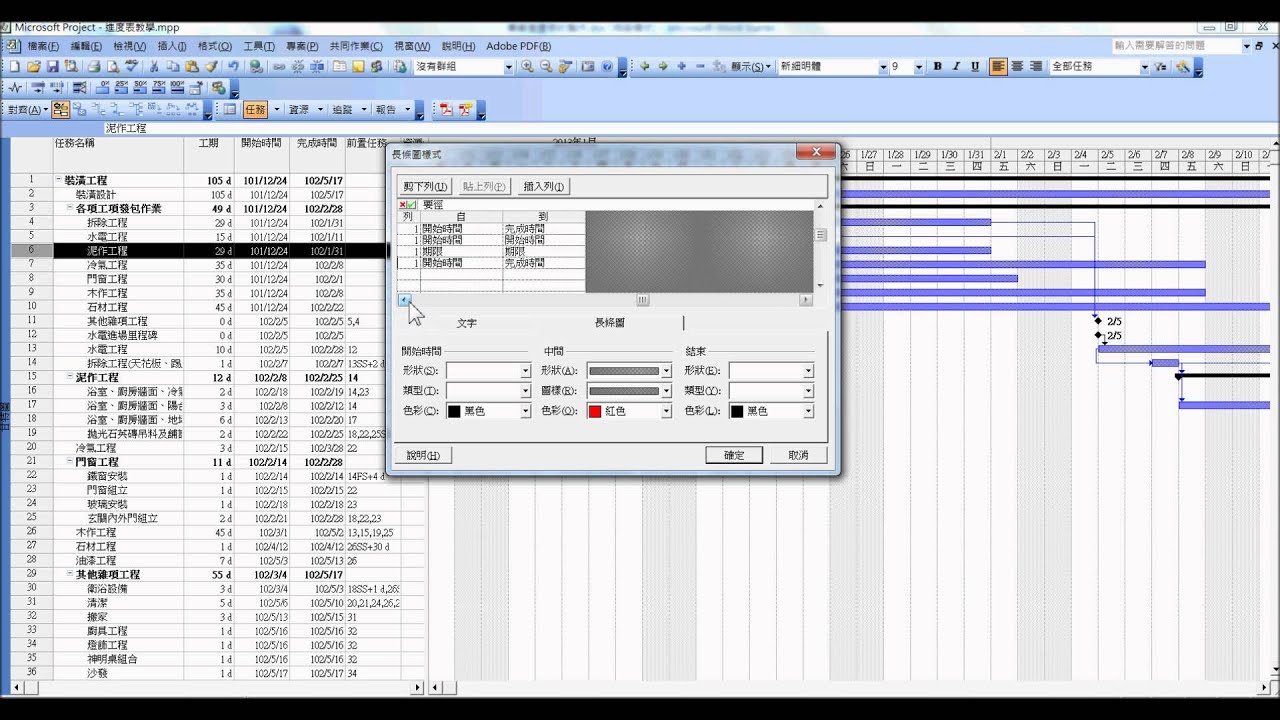Open the 全部任務 filter dropdown
1280x720 pixels.
pos(1144,66)
